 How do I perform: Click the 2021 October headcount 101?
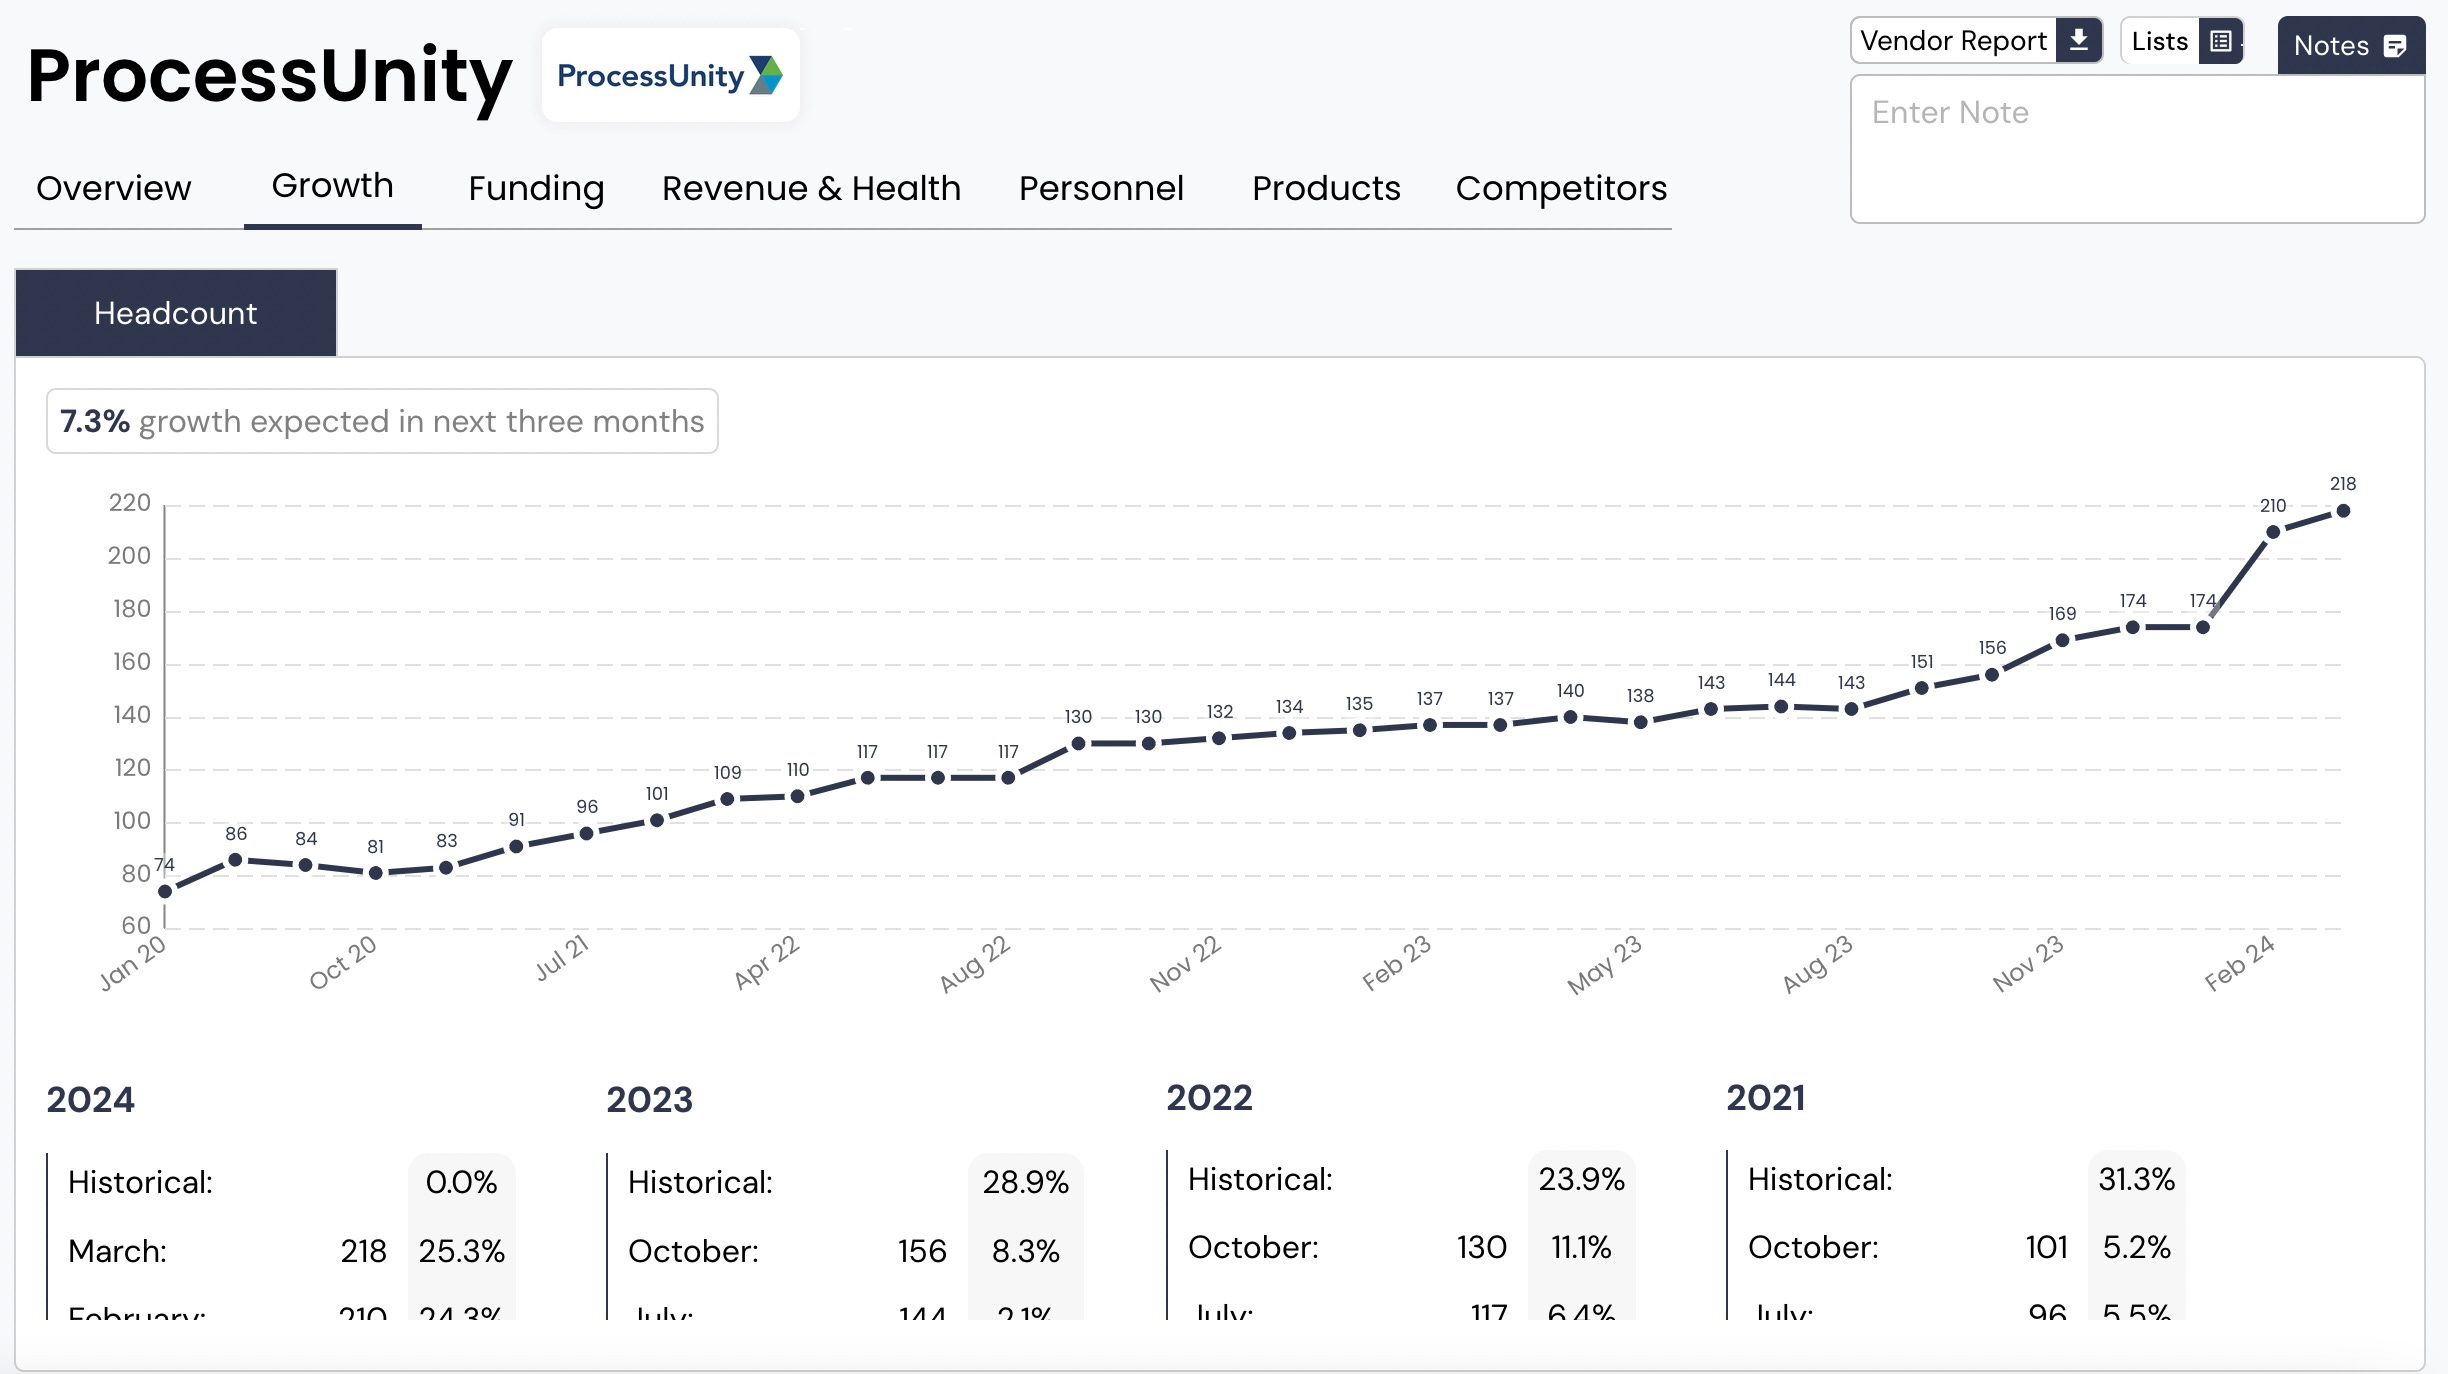coord(2046,1247)
